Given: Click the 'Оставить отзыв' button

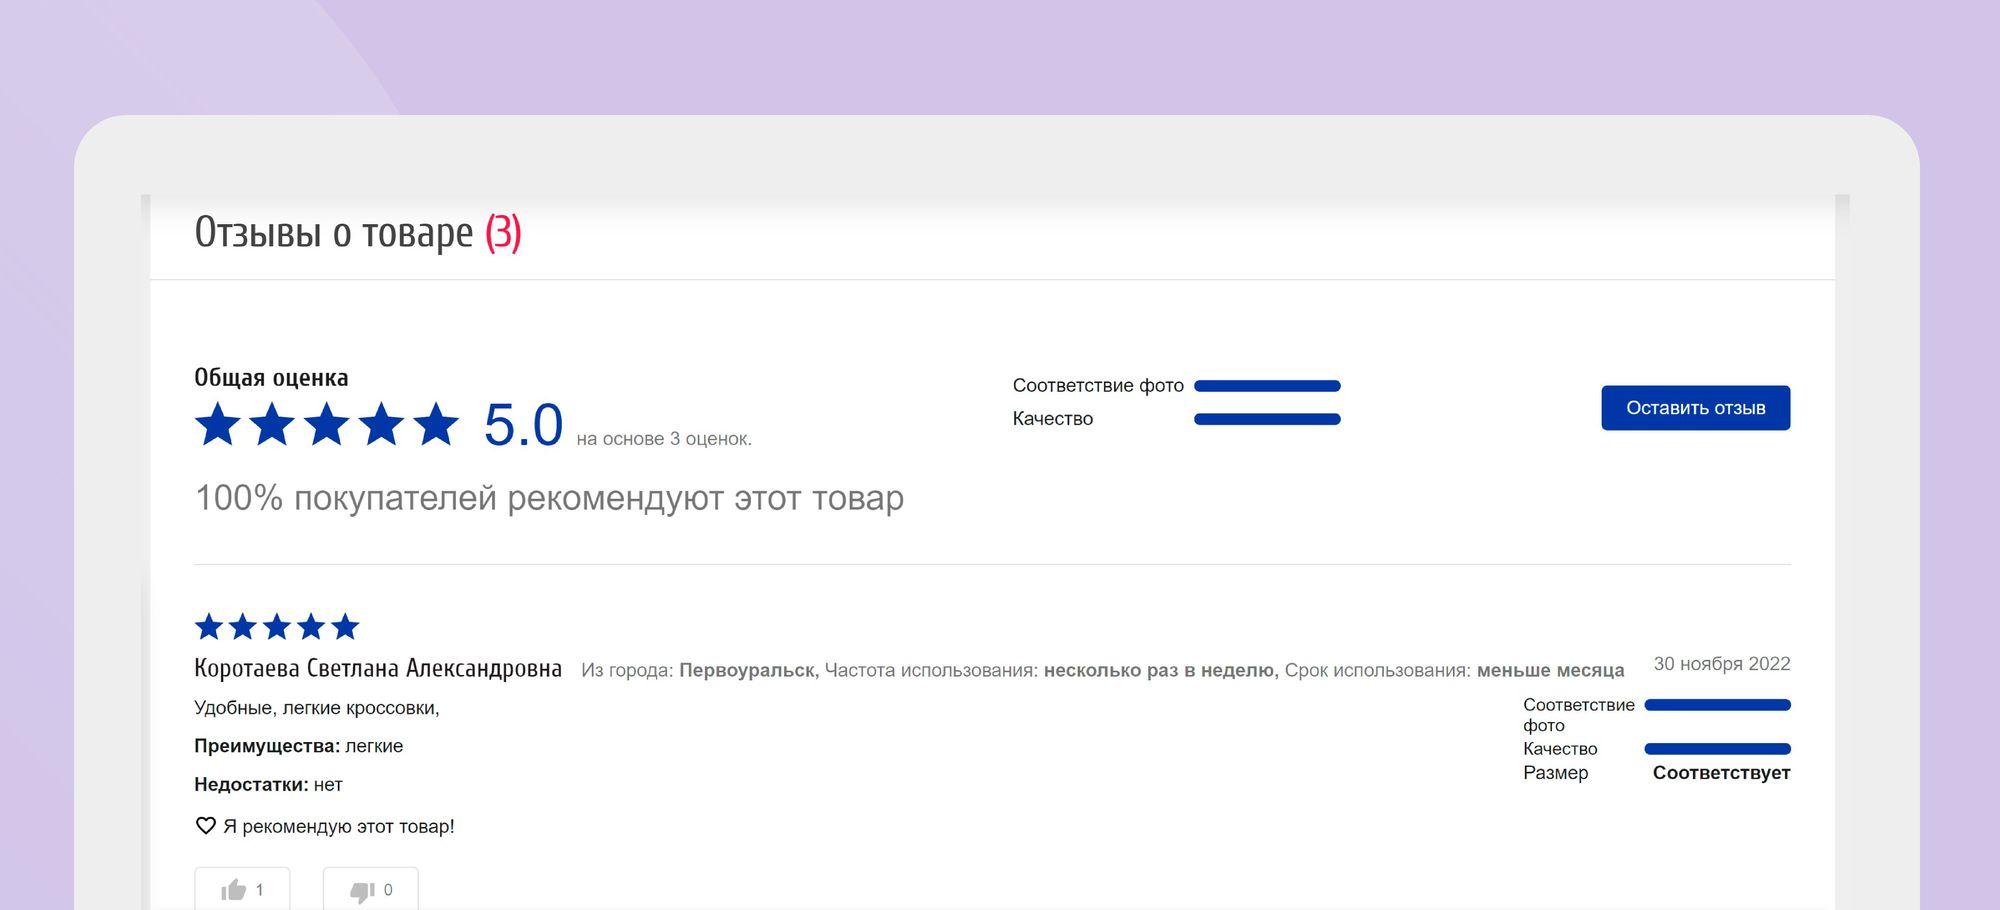Looking at the screenshot, I should tap(1695, 408).
